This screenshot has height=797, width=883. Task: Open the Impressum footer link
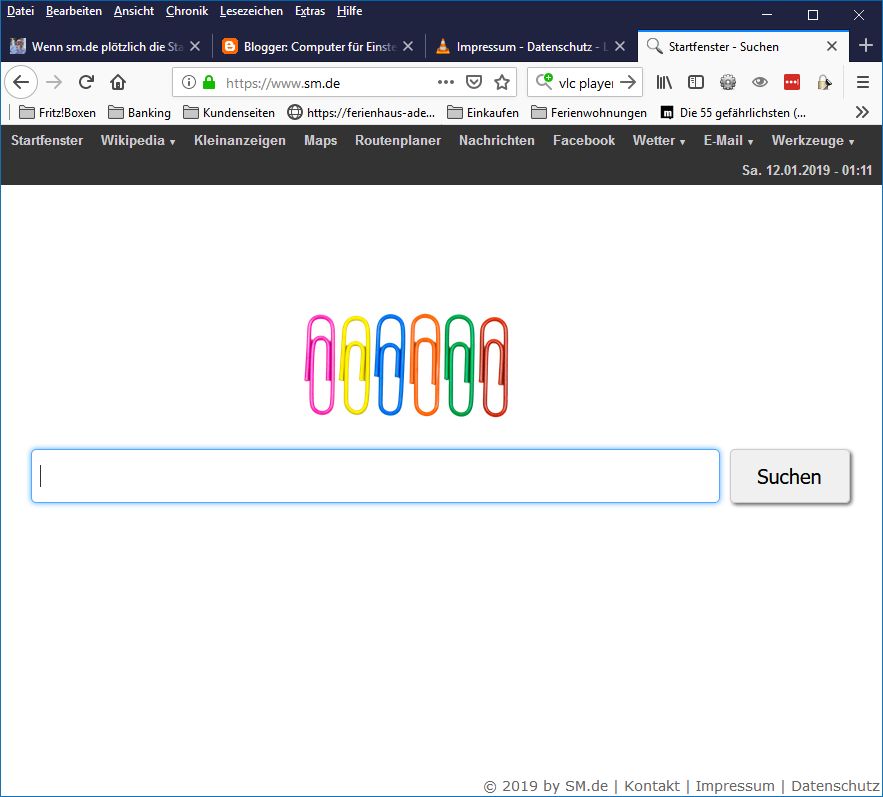[735, 786]
